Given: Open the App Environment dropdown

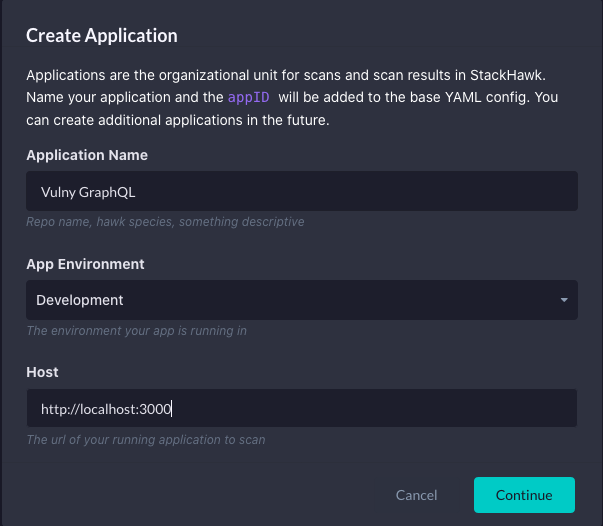Looking at the screenshot, I should point(302,300).
